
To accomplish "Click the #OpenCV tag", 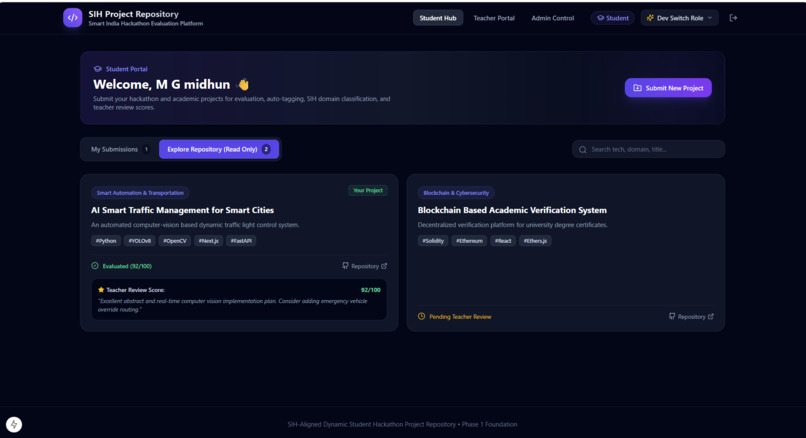I will coord(175,241).
